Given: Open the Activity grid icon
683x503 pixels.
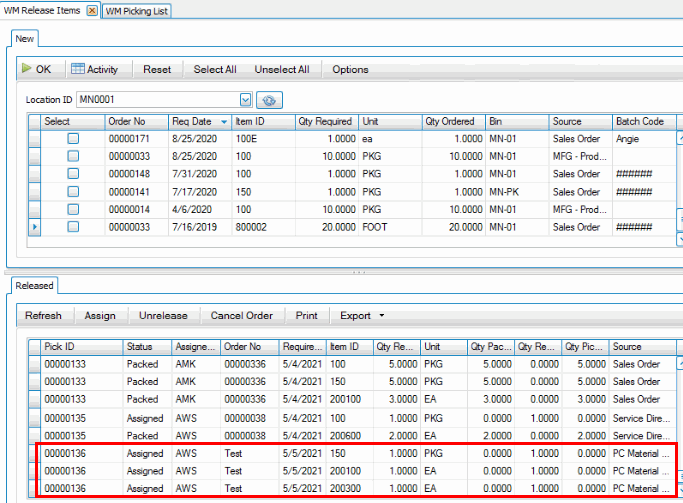Looking at the screenshot, I should click(78, 69).
